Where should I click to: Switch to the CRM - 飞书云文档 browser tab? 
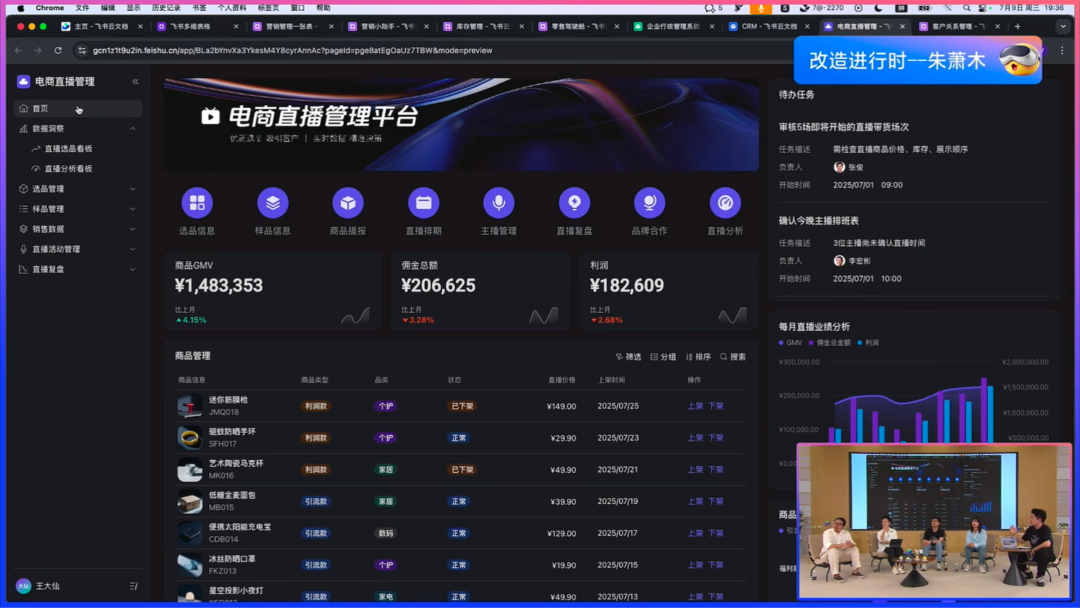pos(769,26)
